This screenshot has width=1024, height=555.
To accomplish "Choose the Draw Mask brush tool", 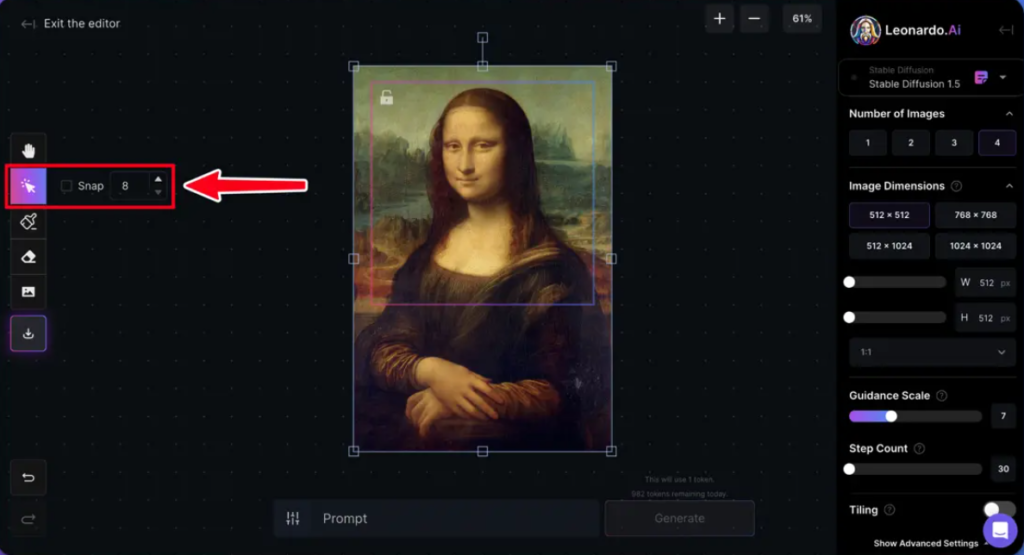I will pyautogui.click(x=28, y=221).
